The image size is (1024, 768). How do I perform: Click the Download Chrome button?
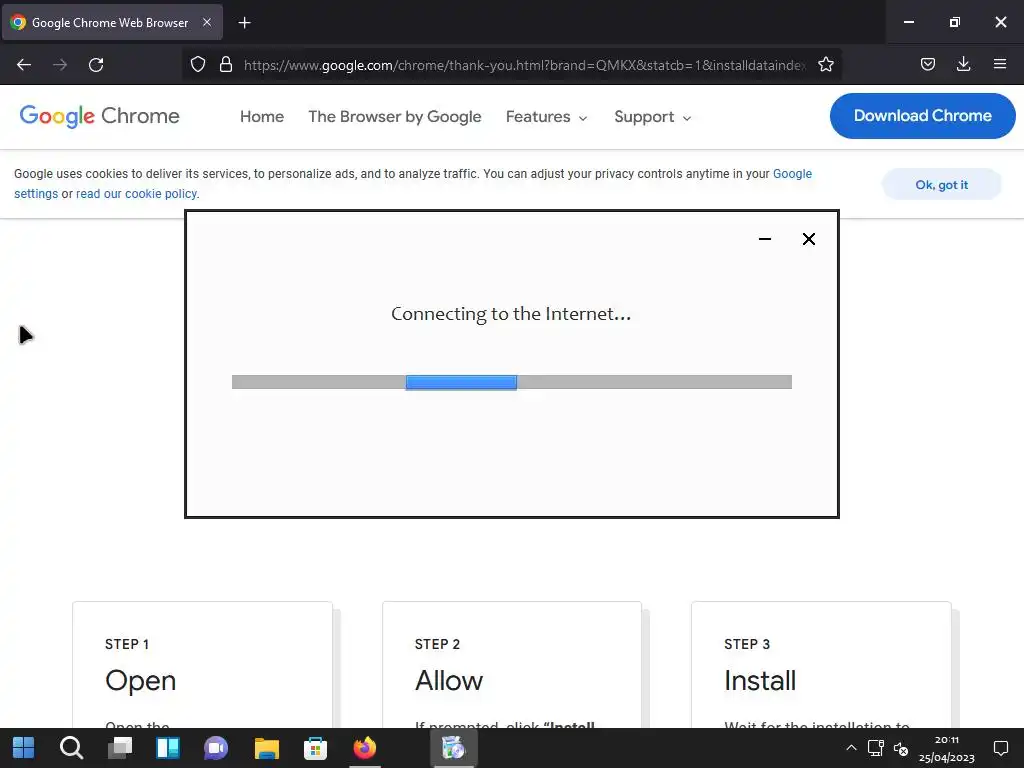point(922,116)
